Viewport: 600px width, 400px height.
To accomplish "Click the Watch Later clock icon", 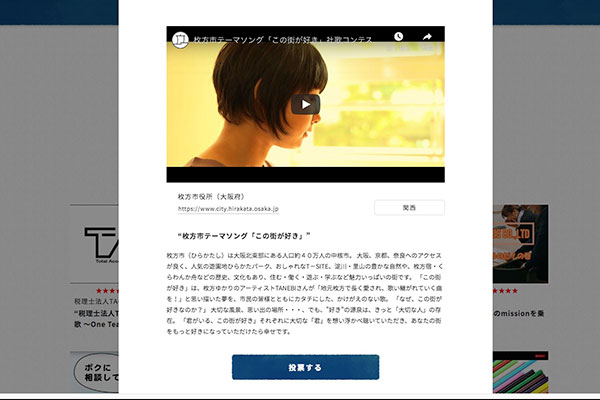I will point(398,37).
